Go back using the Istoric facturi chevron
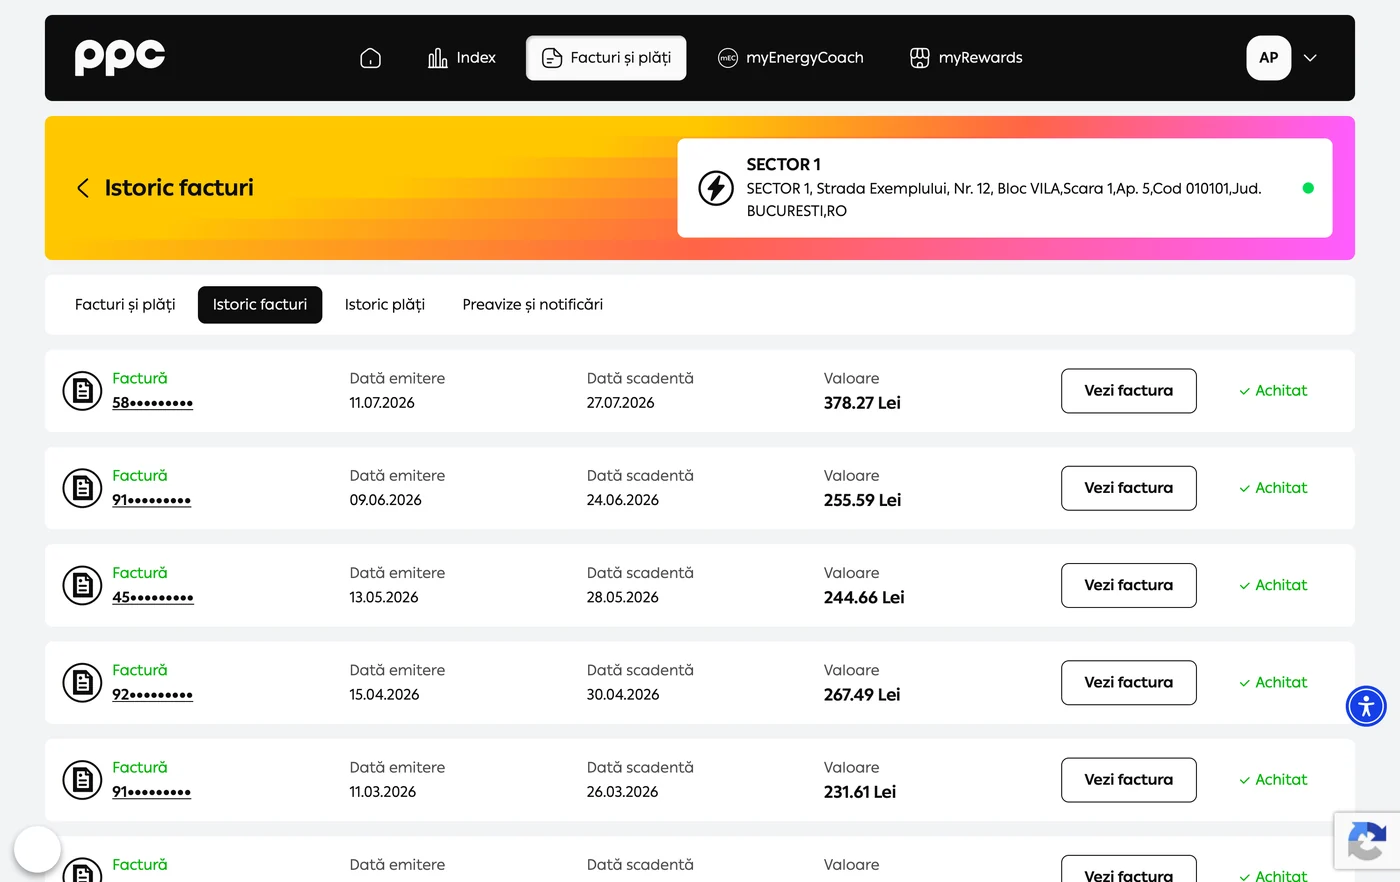 (x=83, y=188)
